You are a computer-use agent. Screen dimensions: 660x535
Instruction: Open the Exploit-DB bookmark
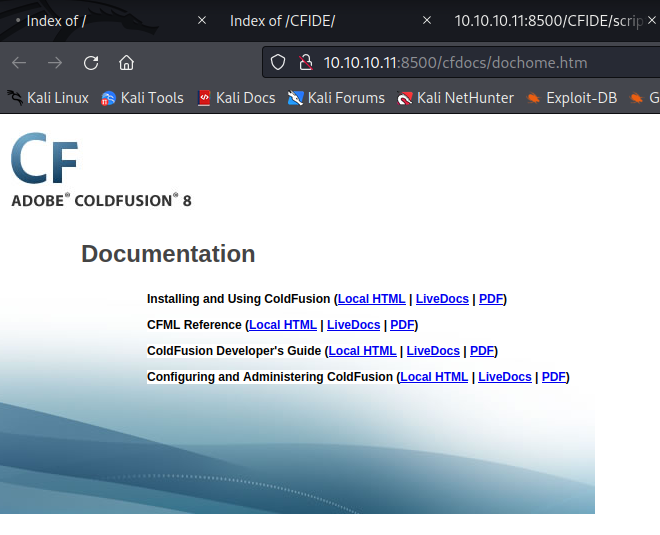click(x=572, y=98)
